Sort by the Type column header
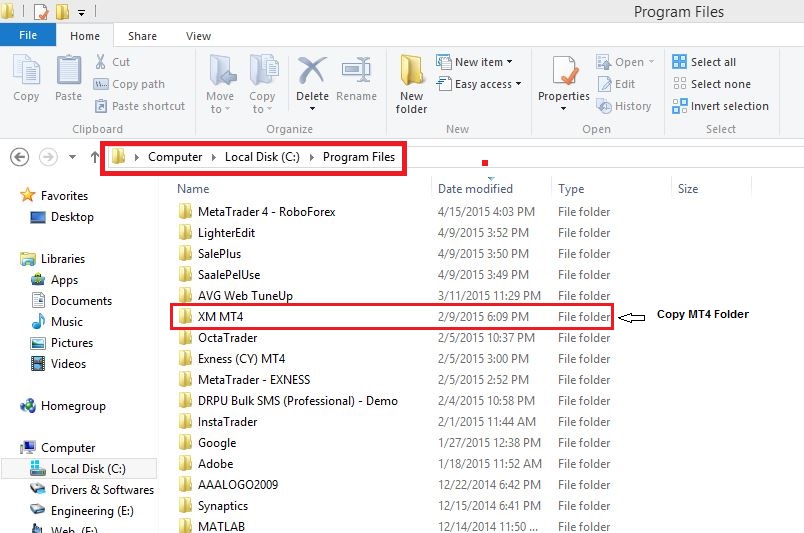 [x=571, y=189]
